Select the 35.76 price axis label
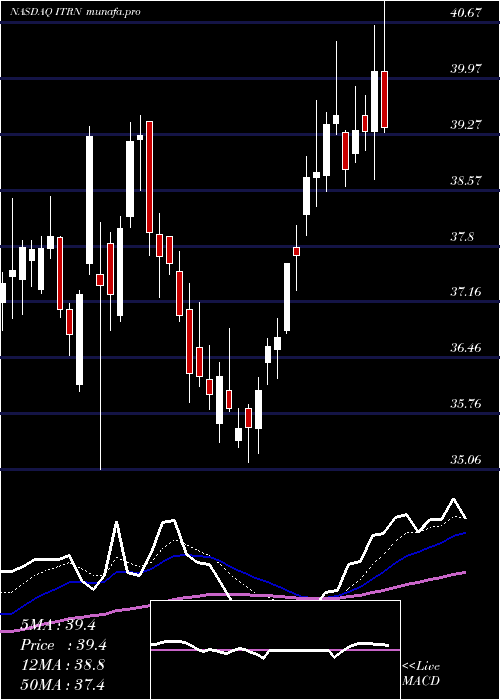The height and width of the screenshot is (700, 500). [x=466, y=404]
